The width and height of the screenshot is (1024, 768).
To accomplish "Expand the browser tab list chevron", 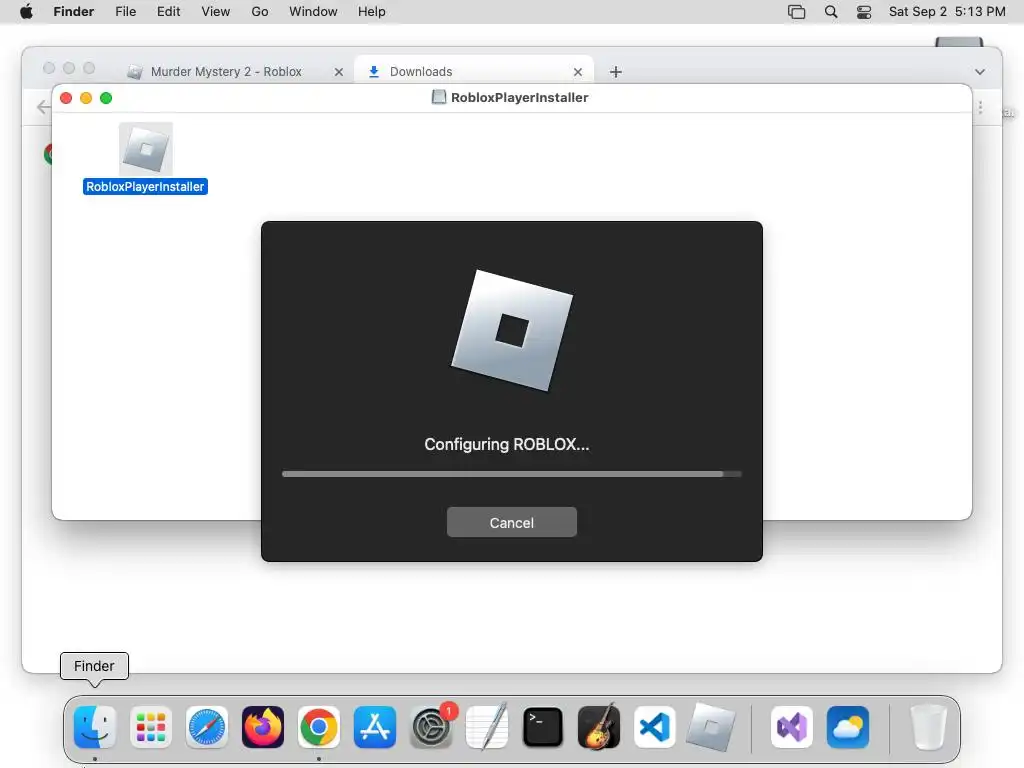I will pos(980,72).
